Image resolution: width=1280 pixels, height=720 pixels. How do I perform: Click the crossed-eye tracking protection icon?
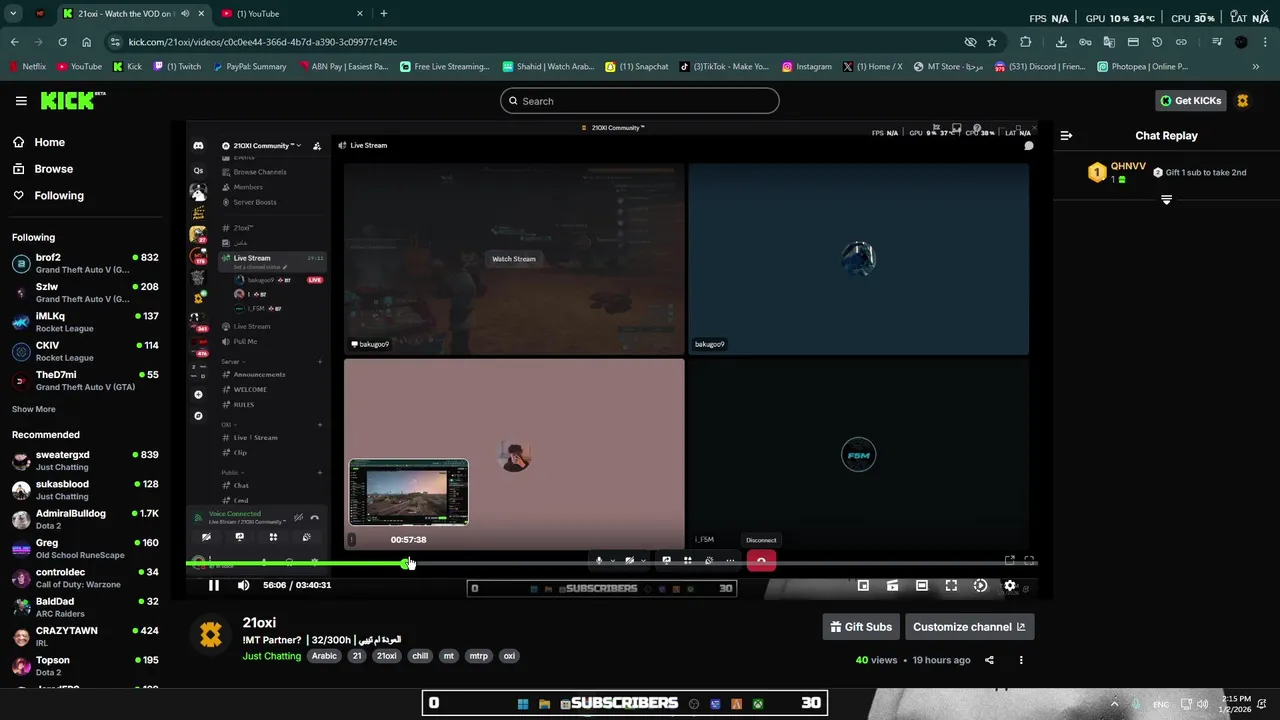click(x=970, y=42)
